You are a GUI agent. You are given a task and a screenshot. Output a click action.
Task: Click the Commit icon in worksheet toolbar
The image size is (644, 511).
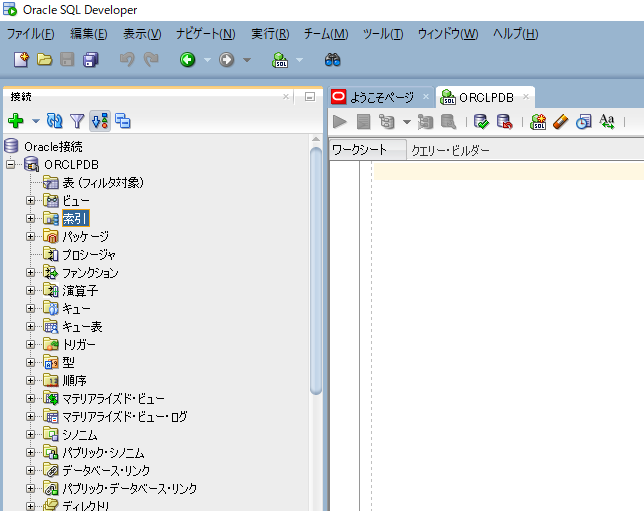pos(481,121)
